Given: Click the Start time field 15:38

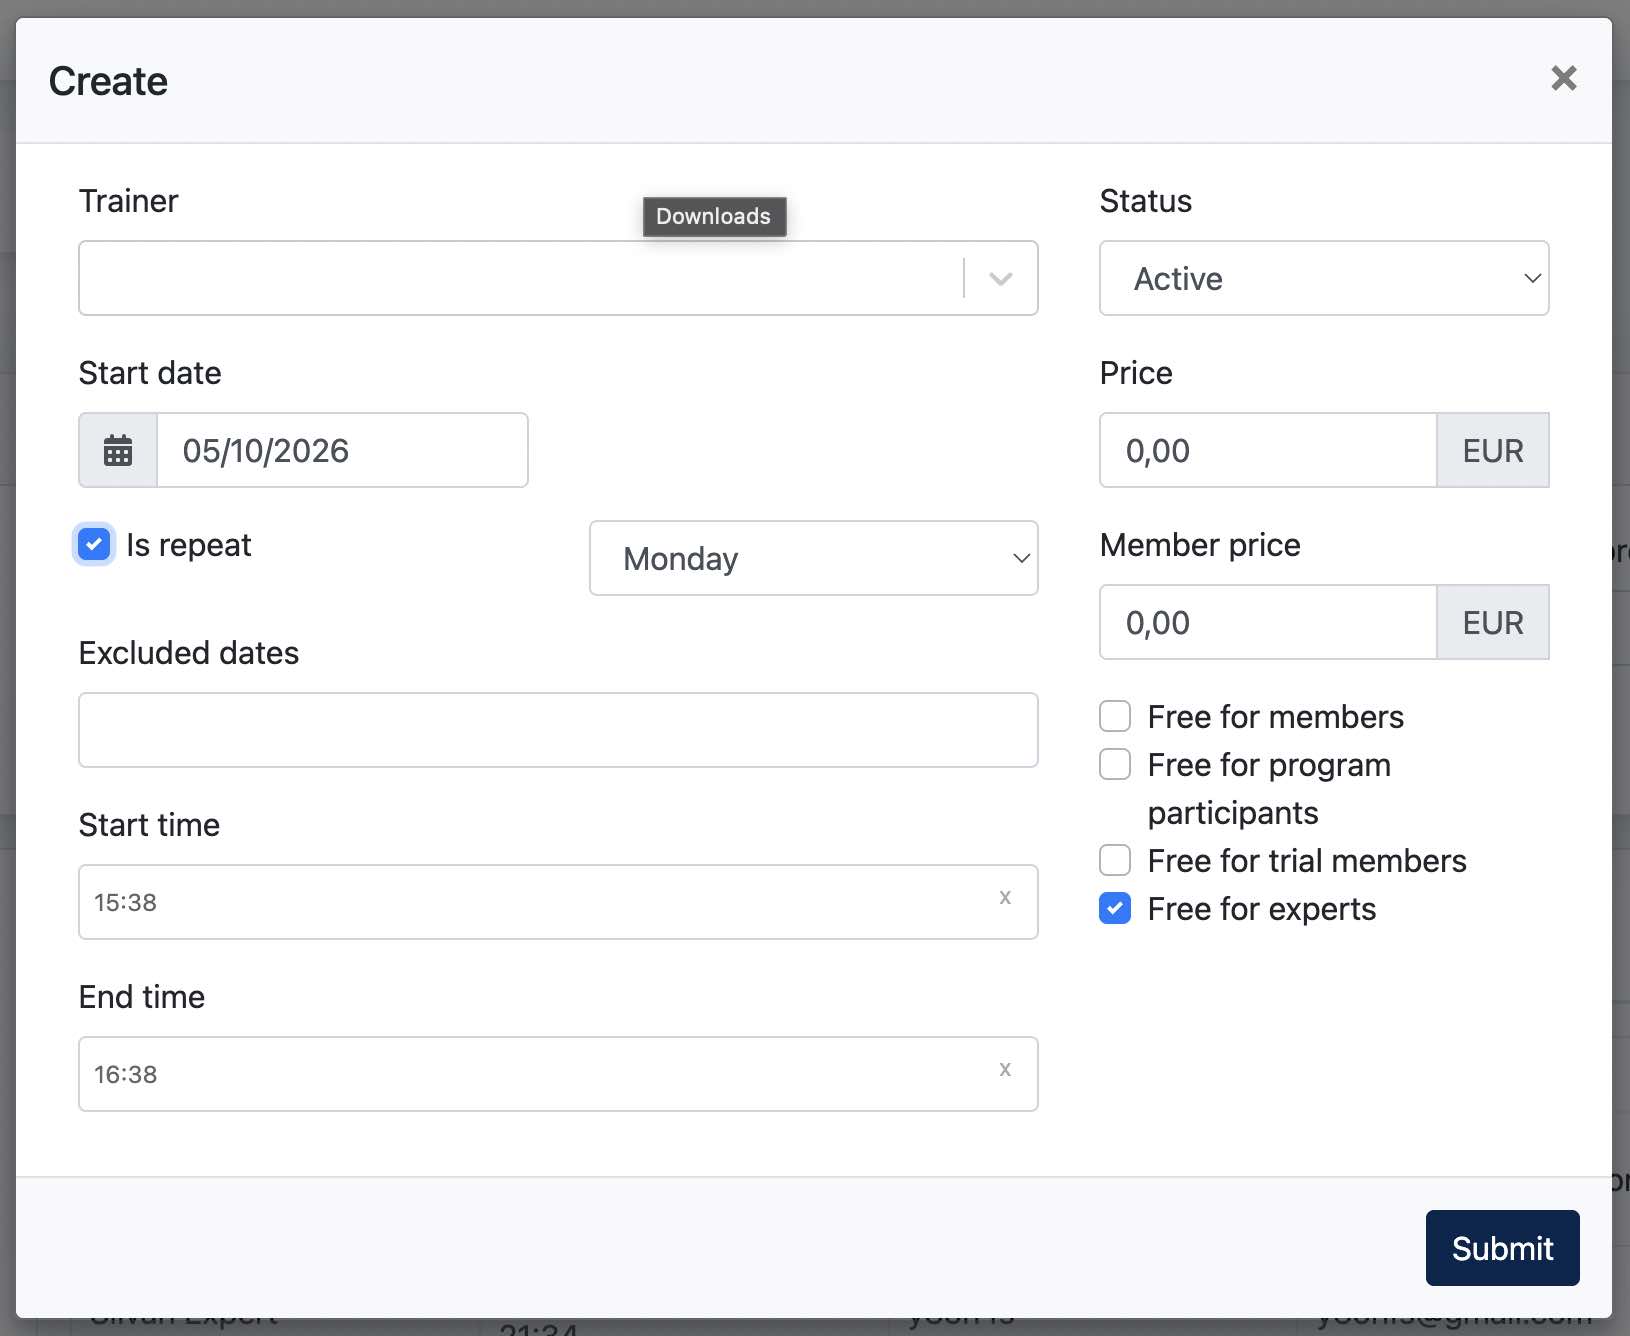Looking at the screenshot, I should point(558,902).
